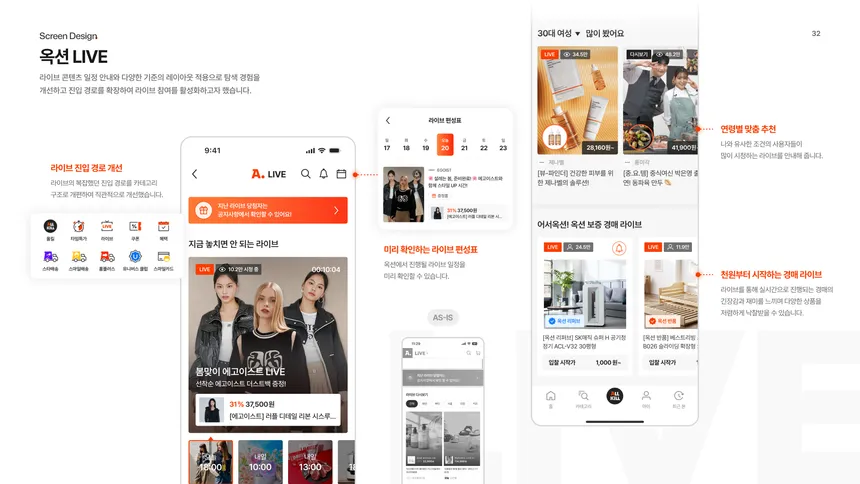Image resolution: width=860 pixels, height=484 pixels.
Task: Click the 어서옥션! 옥션 보증 경매 라이브 heading
Action: click(590, 224)
